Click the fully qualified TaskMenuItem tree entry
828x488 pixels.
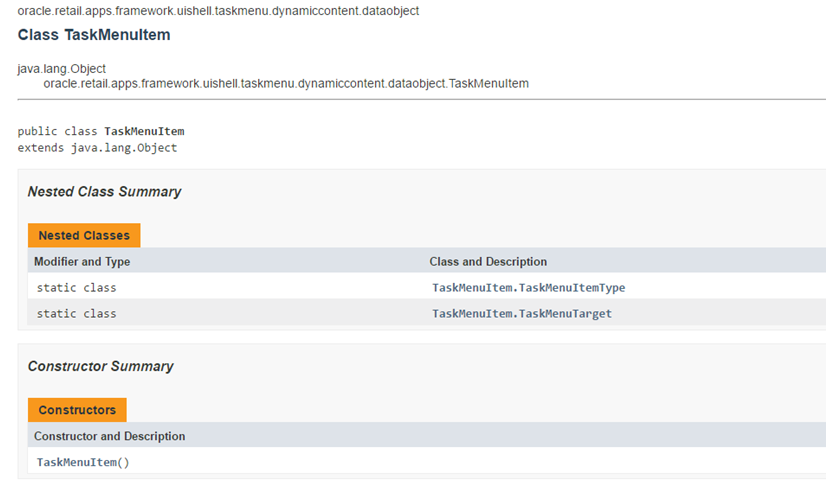pyautogui.click(x=286, y=83)
